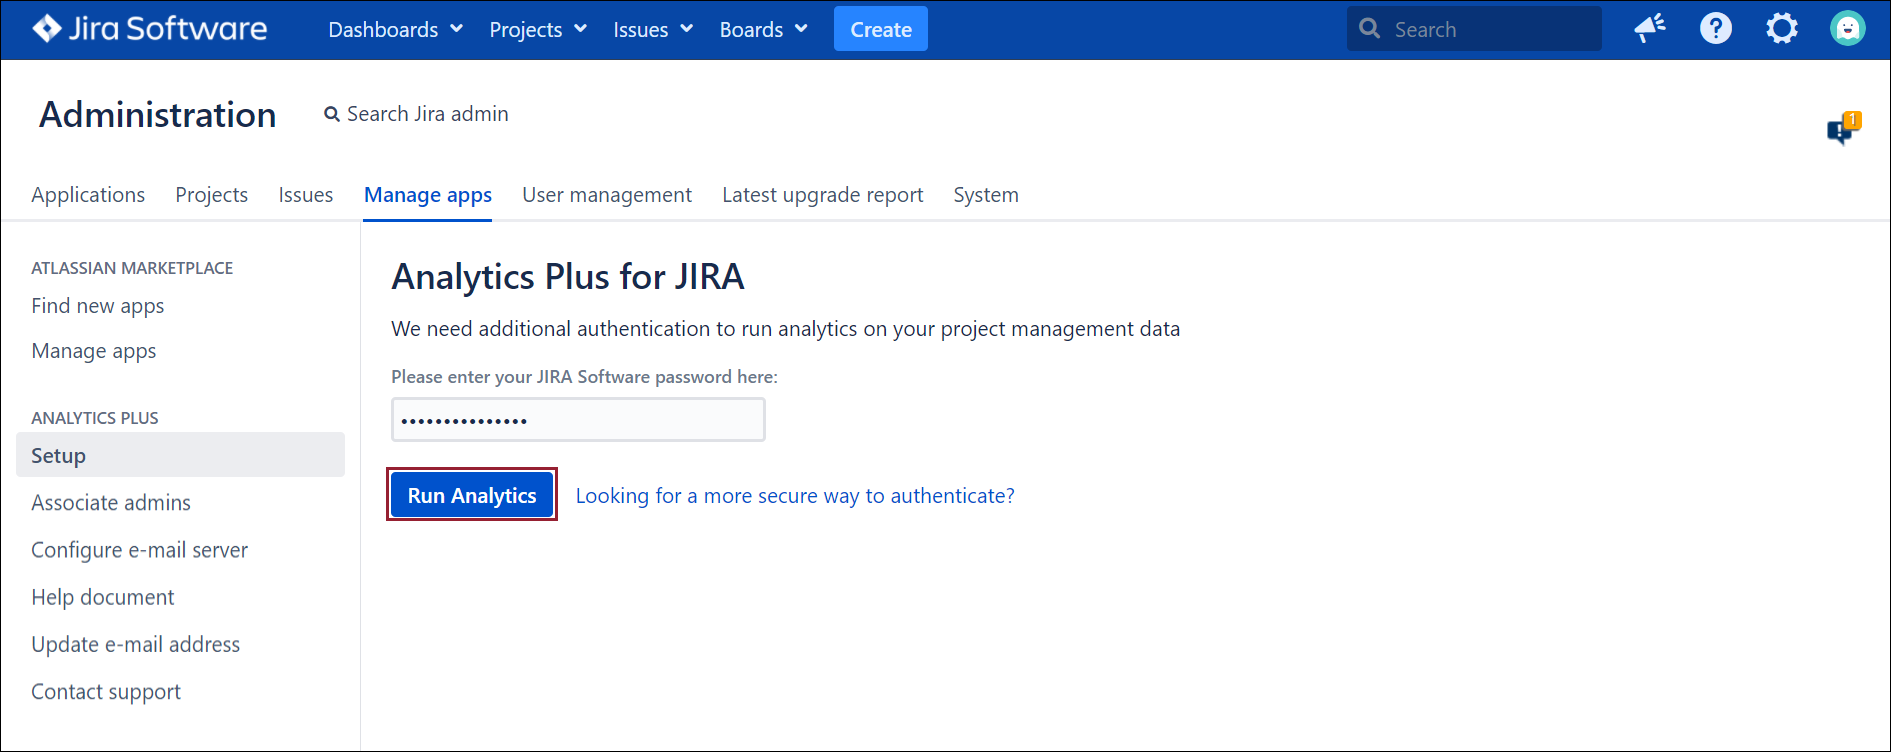Click the Jira Software logo
Viewport: 1891px width, 752px height.
point(150,29)
